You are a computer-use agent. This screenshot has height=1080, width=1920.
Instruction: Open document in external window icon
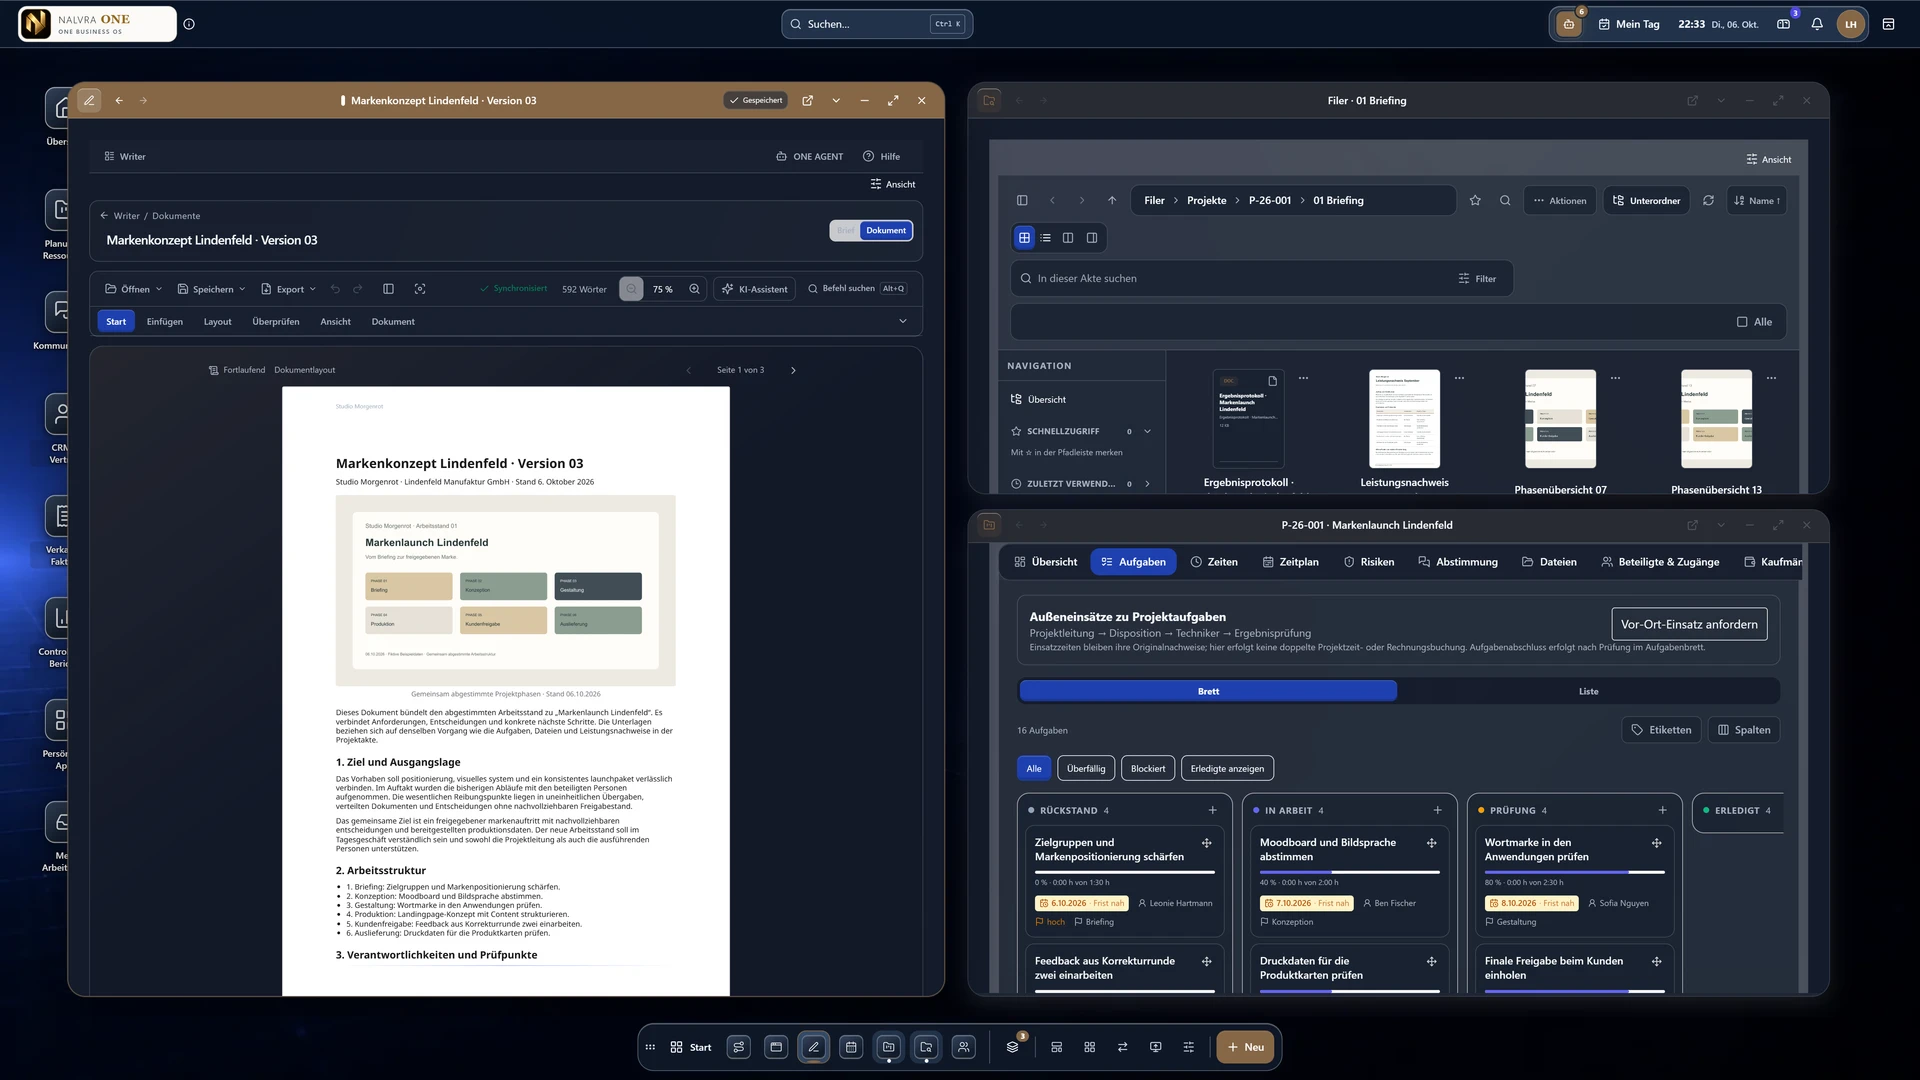pyautogui.click(x=807, y=100)
